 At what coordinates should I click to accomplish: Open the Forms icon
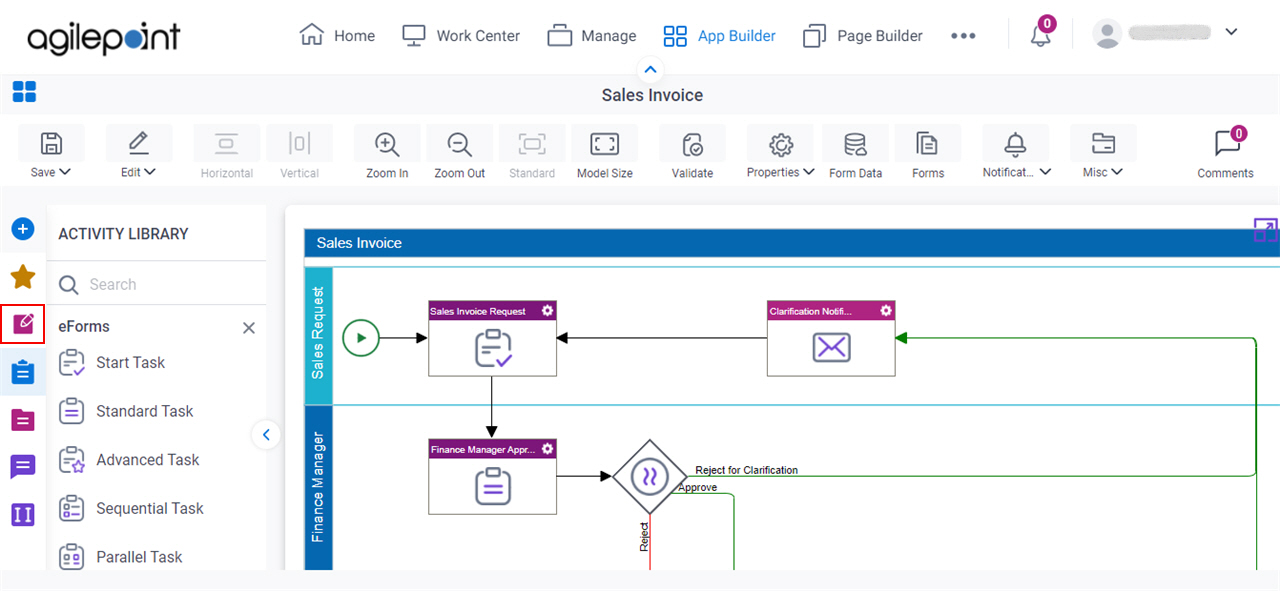[x=928, y=145]
